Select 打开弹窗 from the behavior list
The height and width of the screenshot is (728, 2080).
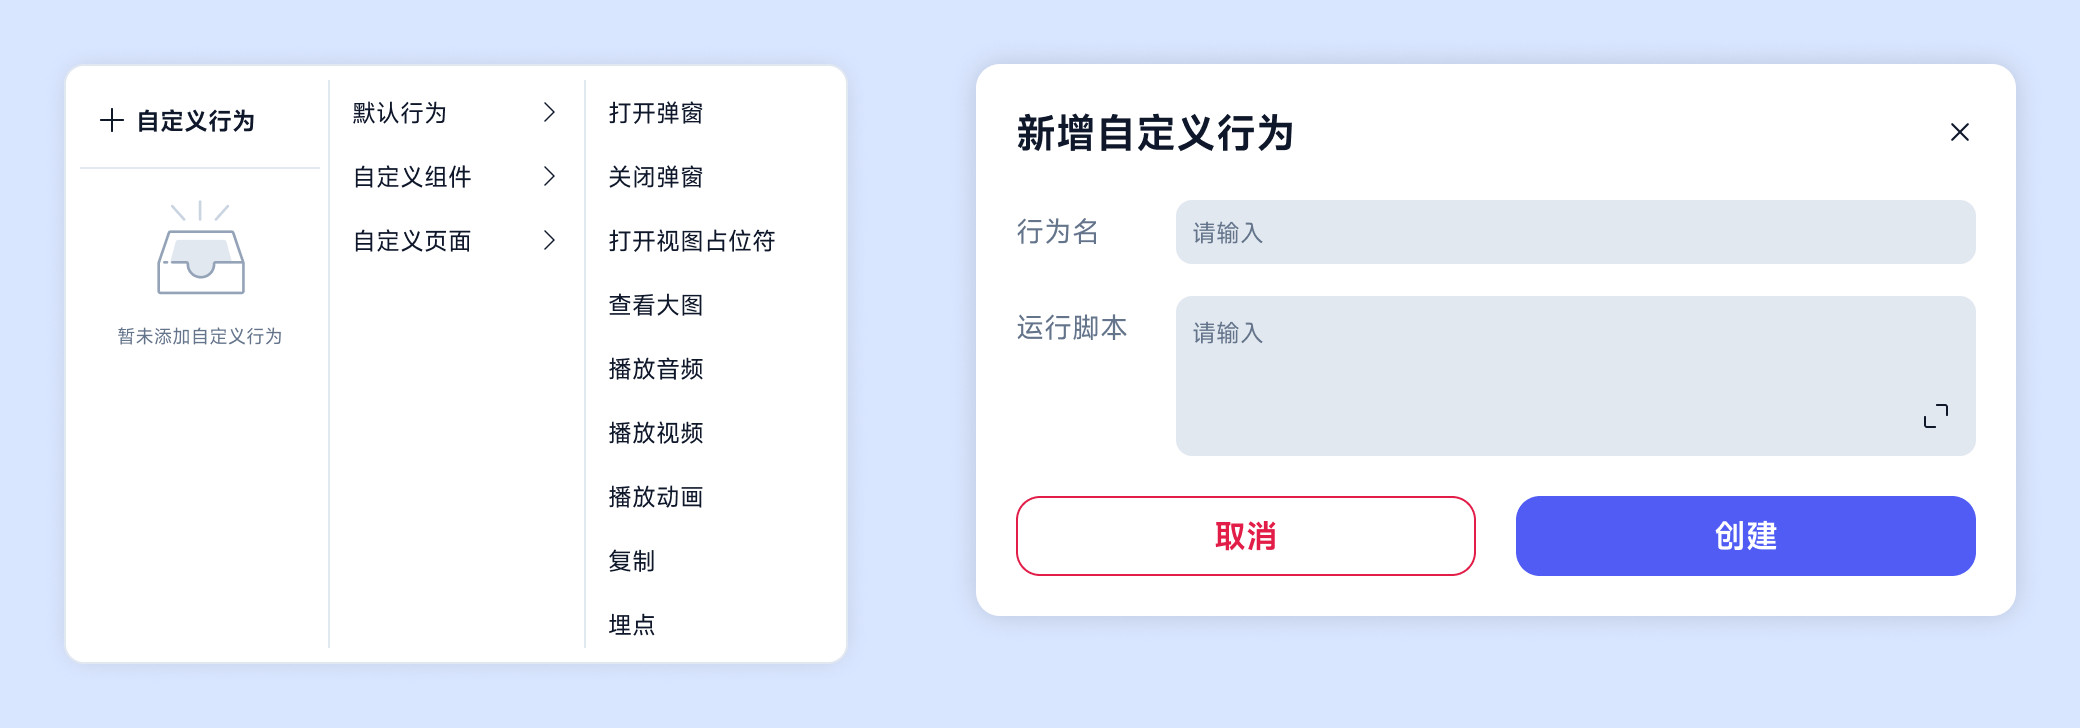(656, 113)
